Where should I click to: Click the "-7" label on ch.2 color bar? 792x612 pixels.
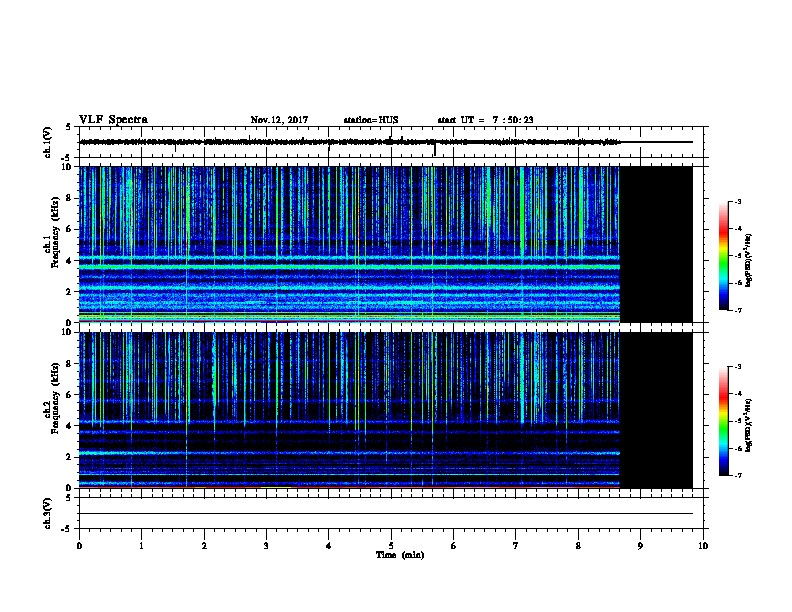737,475
